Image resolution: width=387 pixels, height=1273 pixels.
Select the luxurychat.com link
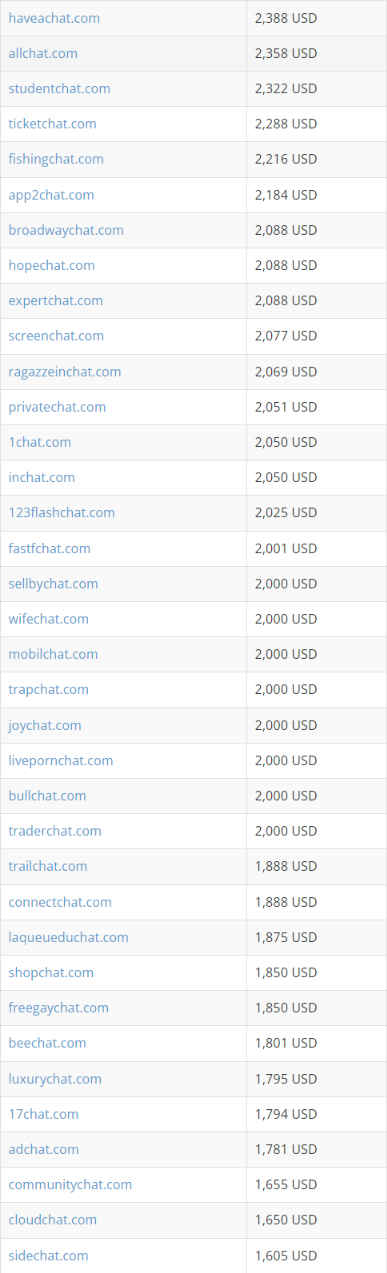click(x=55, y=1079)
